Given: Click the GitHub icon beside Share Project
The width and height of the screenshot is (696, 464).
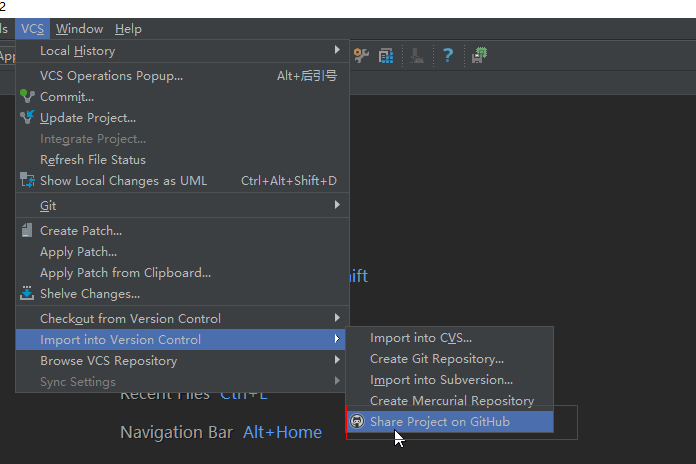Looking at the screenshot, I should (x=358, y=422).
